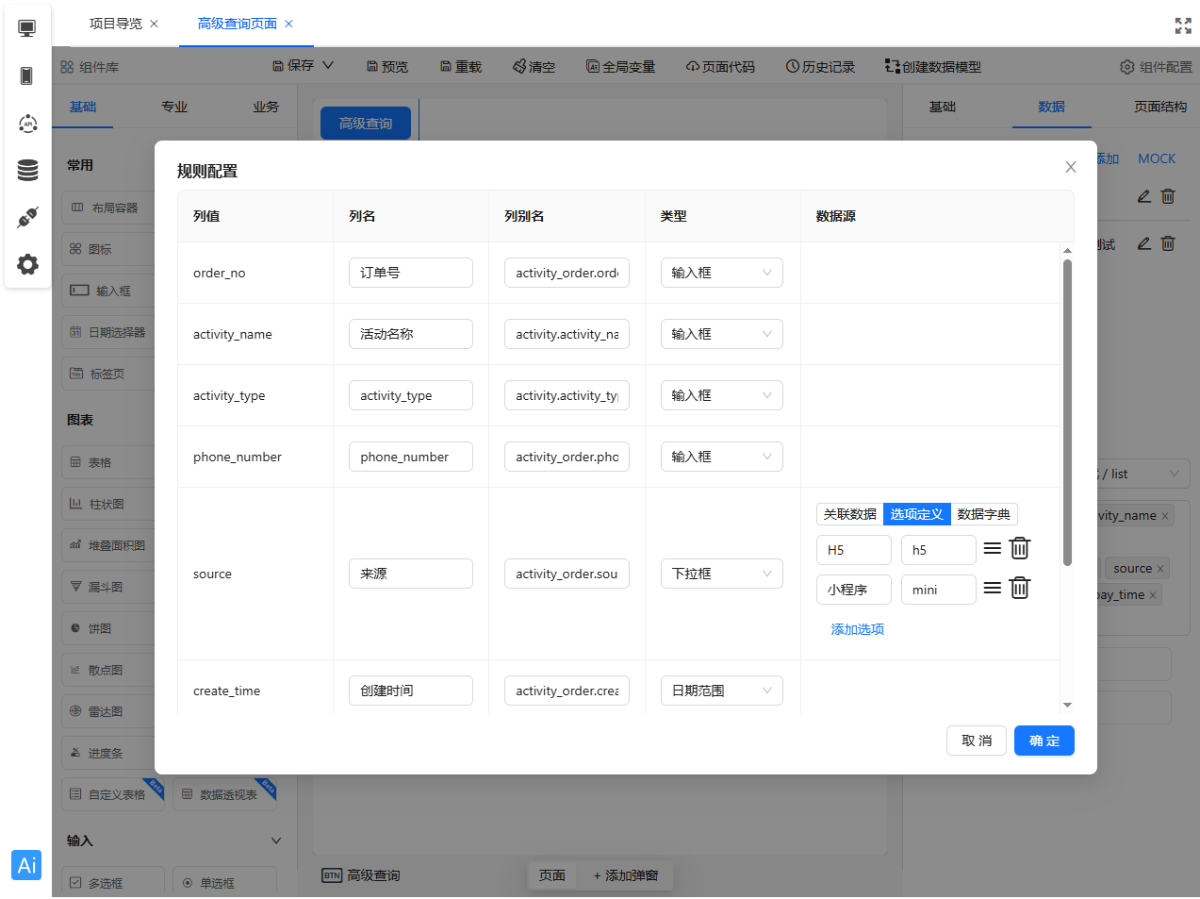
Task: Click the Ai assistant icon
Action: click(27, 865)
